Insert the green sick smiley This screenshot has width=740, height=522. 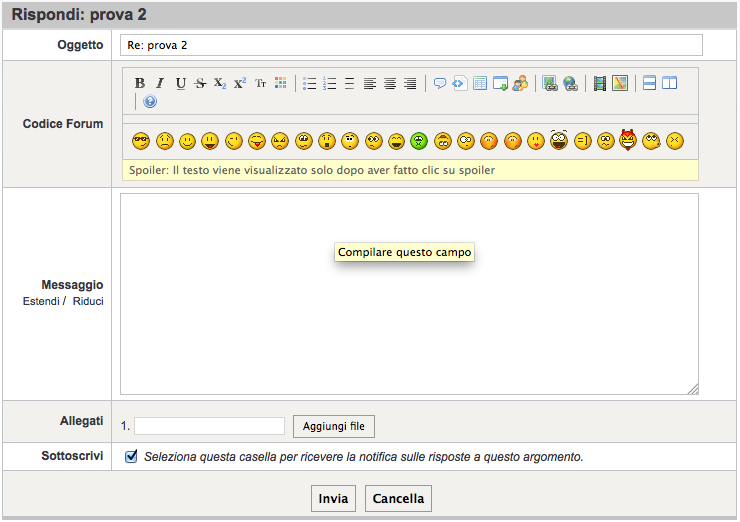click(420, 141)
